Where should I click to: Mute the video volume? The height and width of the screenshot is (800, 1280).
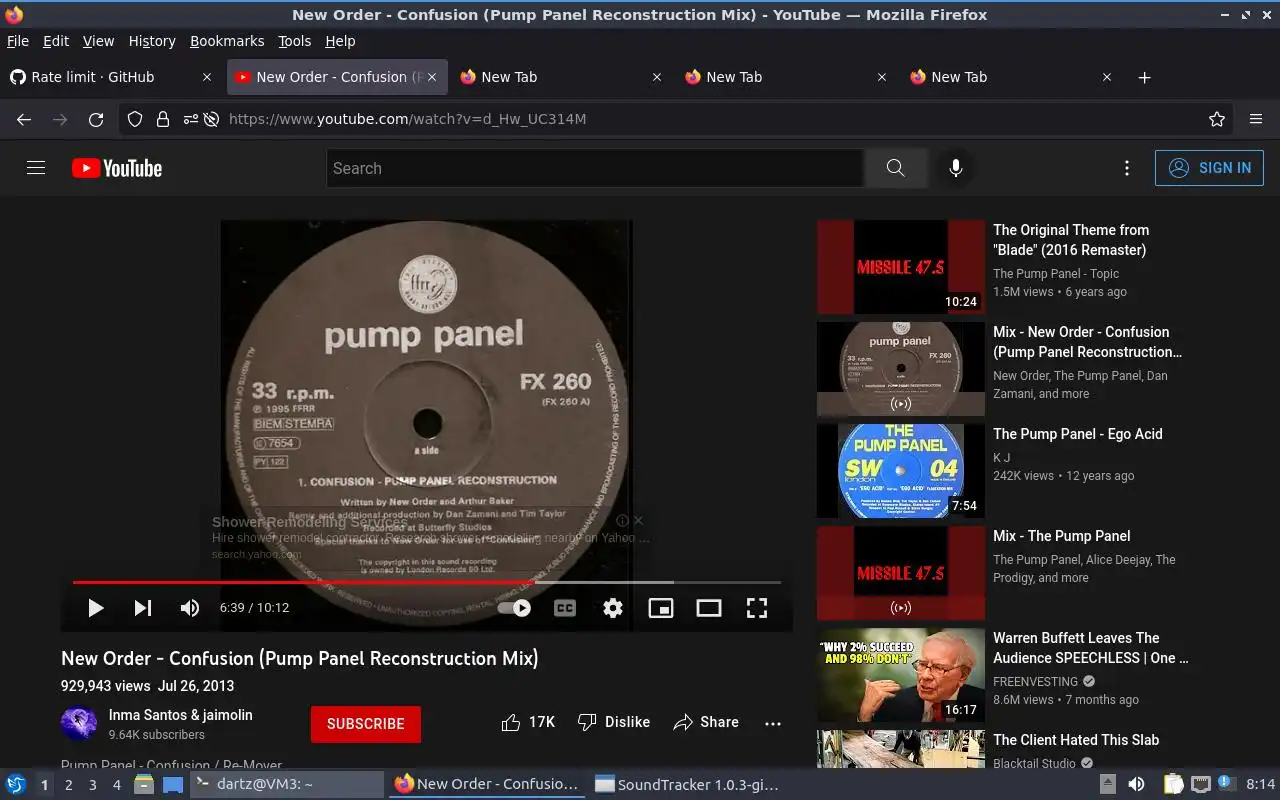tap(190, 608)
